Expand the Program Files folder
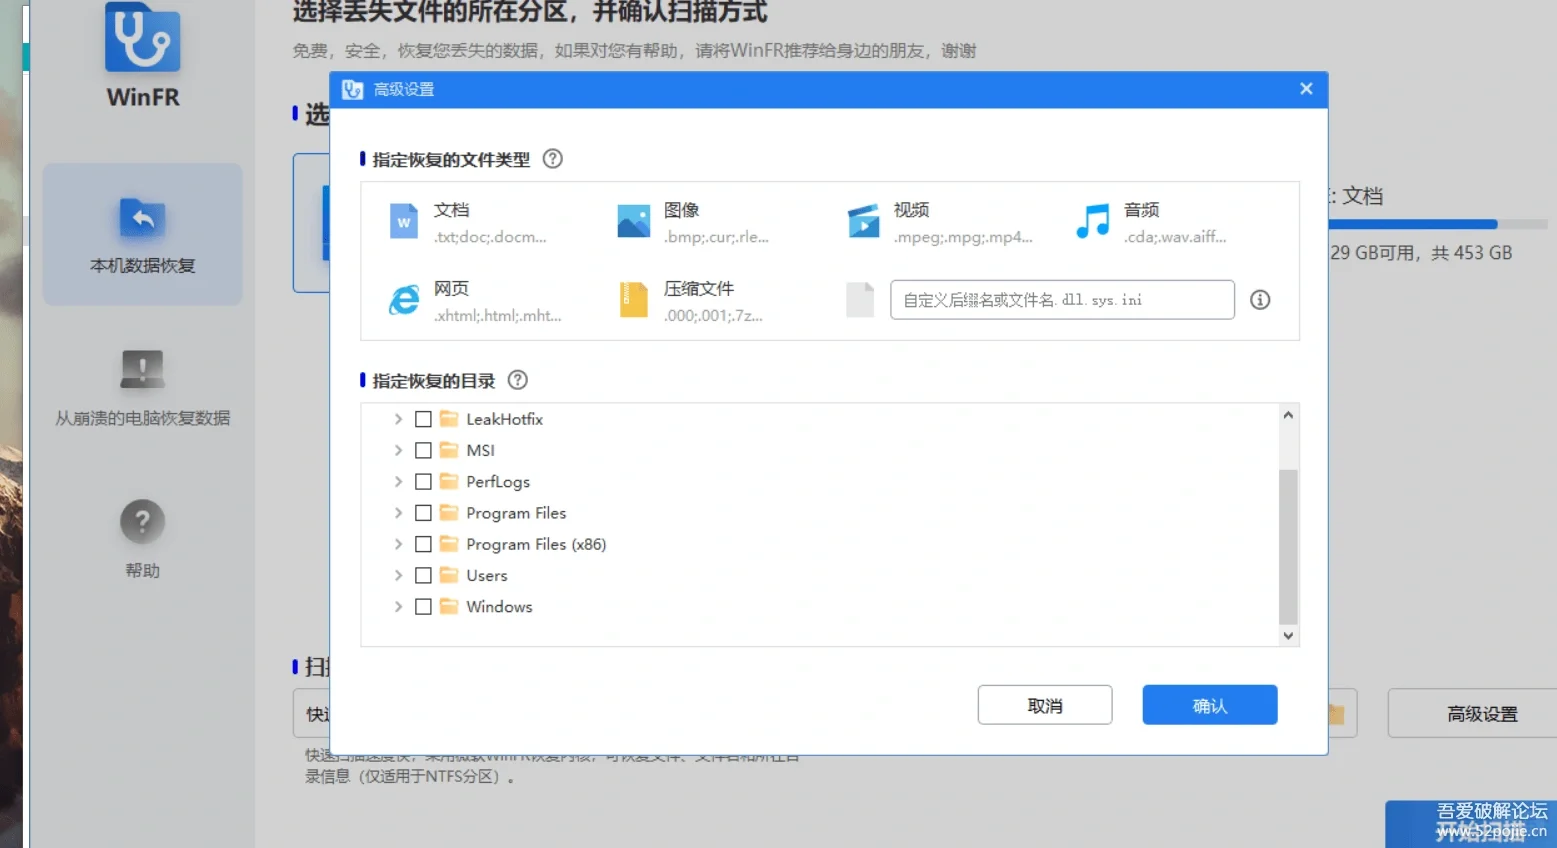 click(x=398, y=512)
